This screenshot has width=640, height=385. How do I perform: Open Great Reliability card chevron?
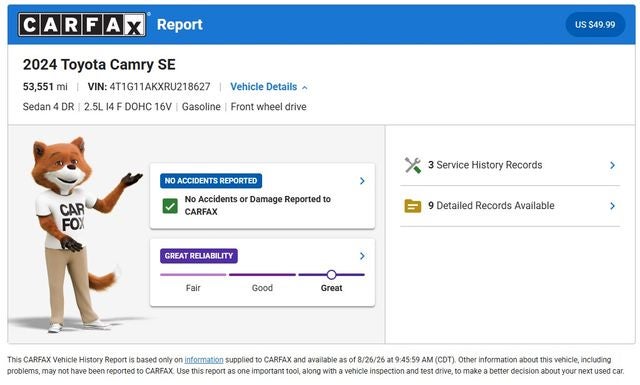point(362,256)
